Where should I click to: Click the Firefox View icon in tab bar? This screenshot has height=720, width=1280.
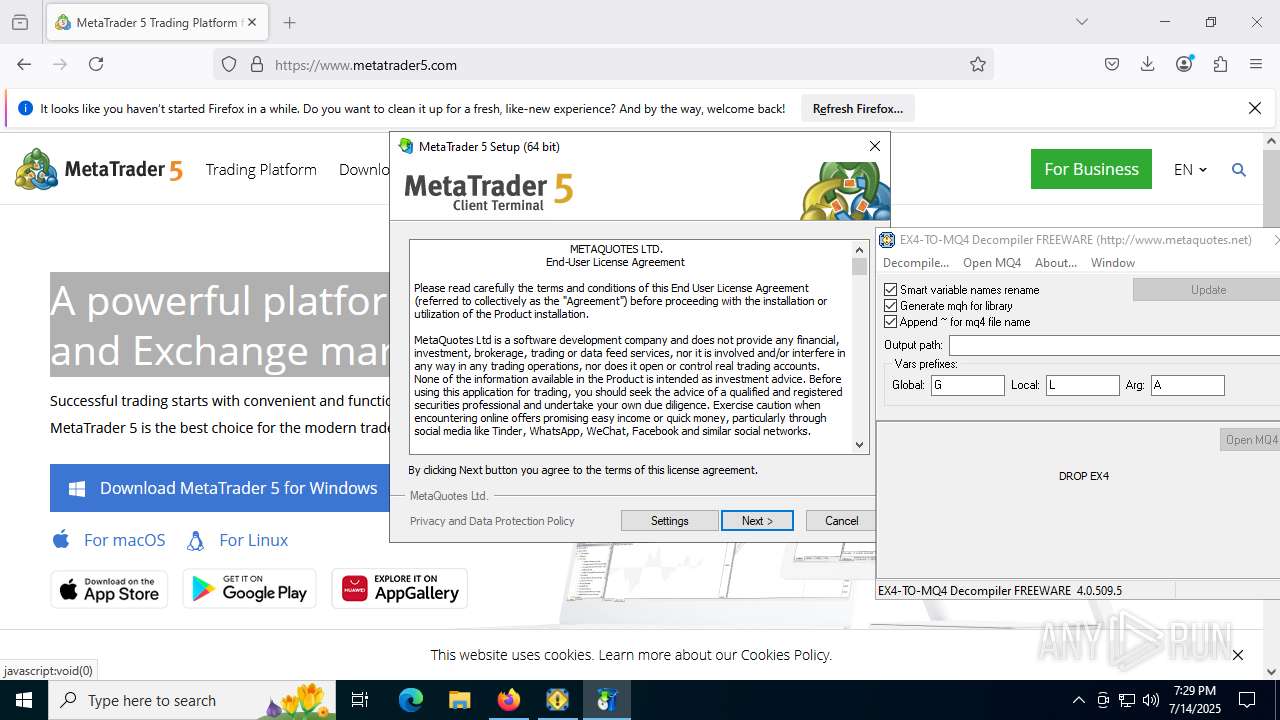[x=20, y=22]
